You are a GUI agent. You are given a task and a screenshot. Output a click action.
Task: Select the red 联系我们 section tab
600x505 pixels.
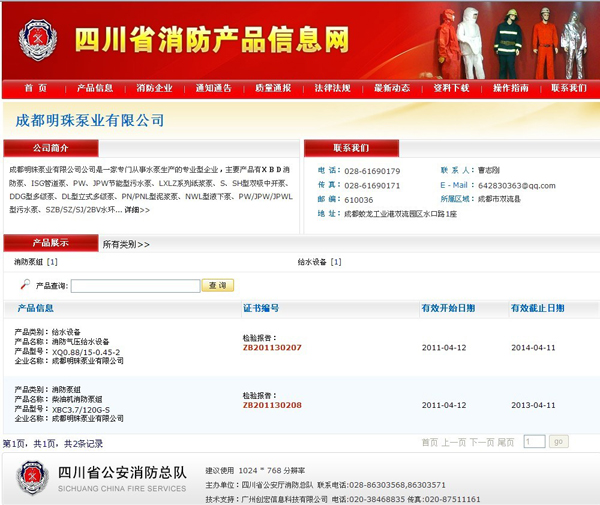pos(351,148)
